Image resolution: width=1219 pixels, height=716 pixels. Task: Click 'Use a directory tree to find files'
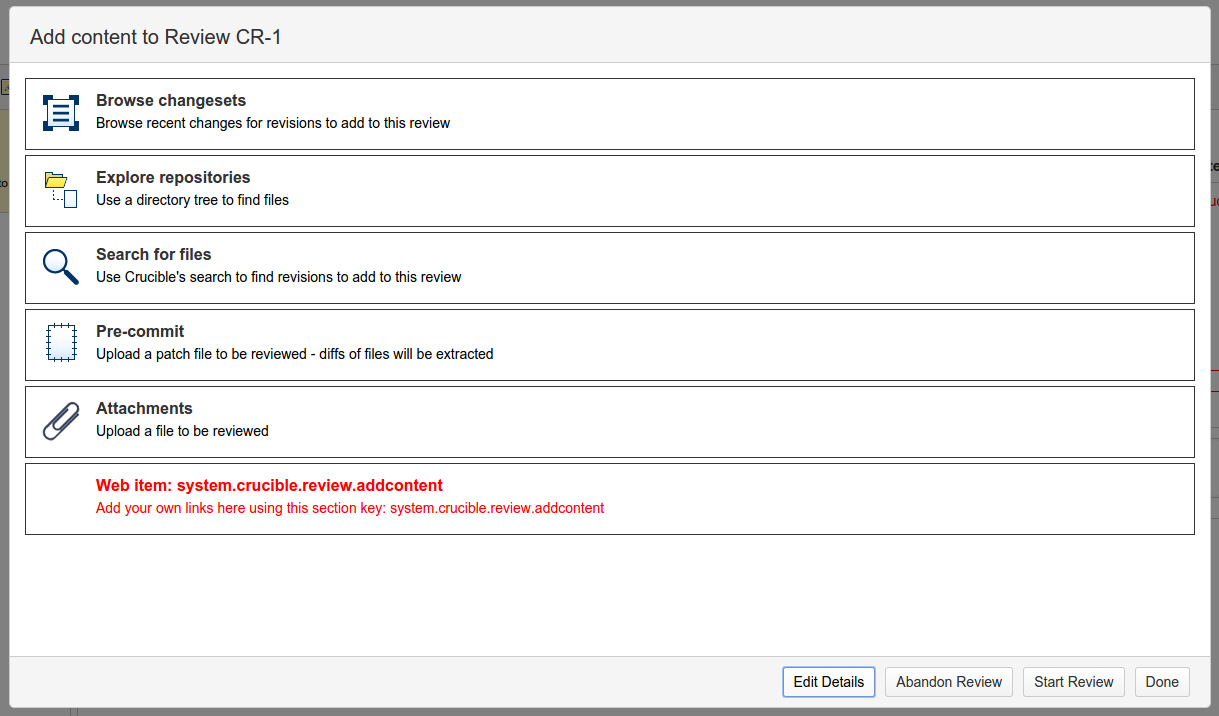[192, 200]
